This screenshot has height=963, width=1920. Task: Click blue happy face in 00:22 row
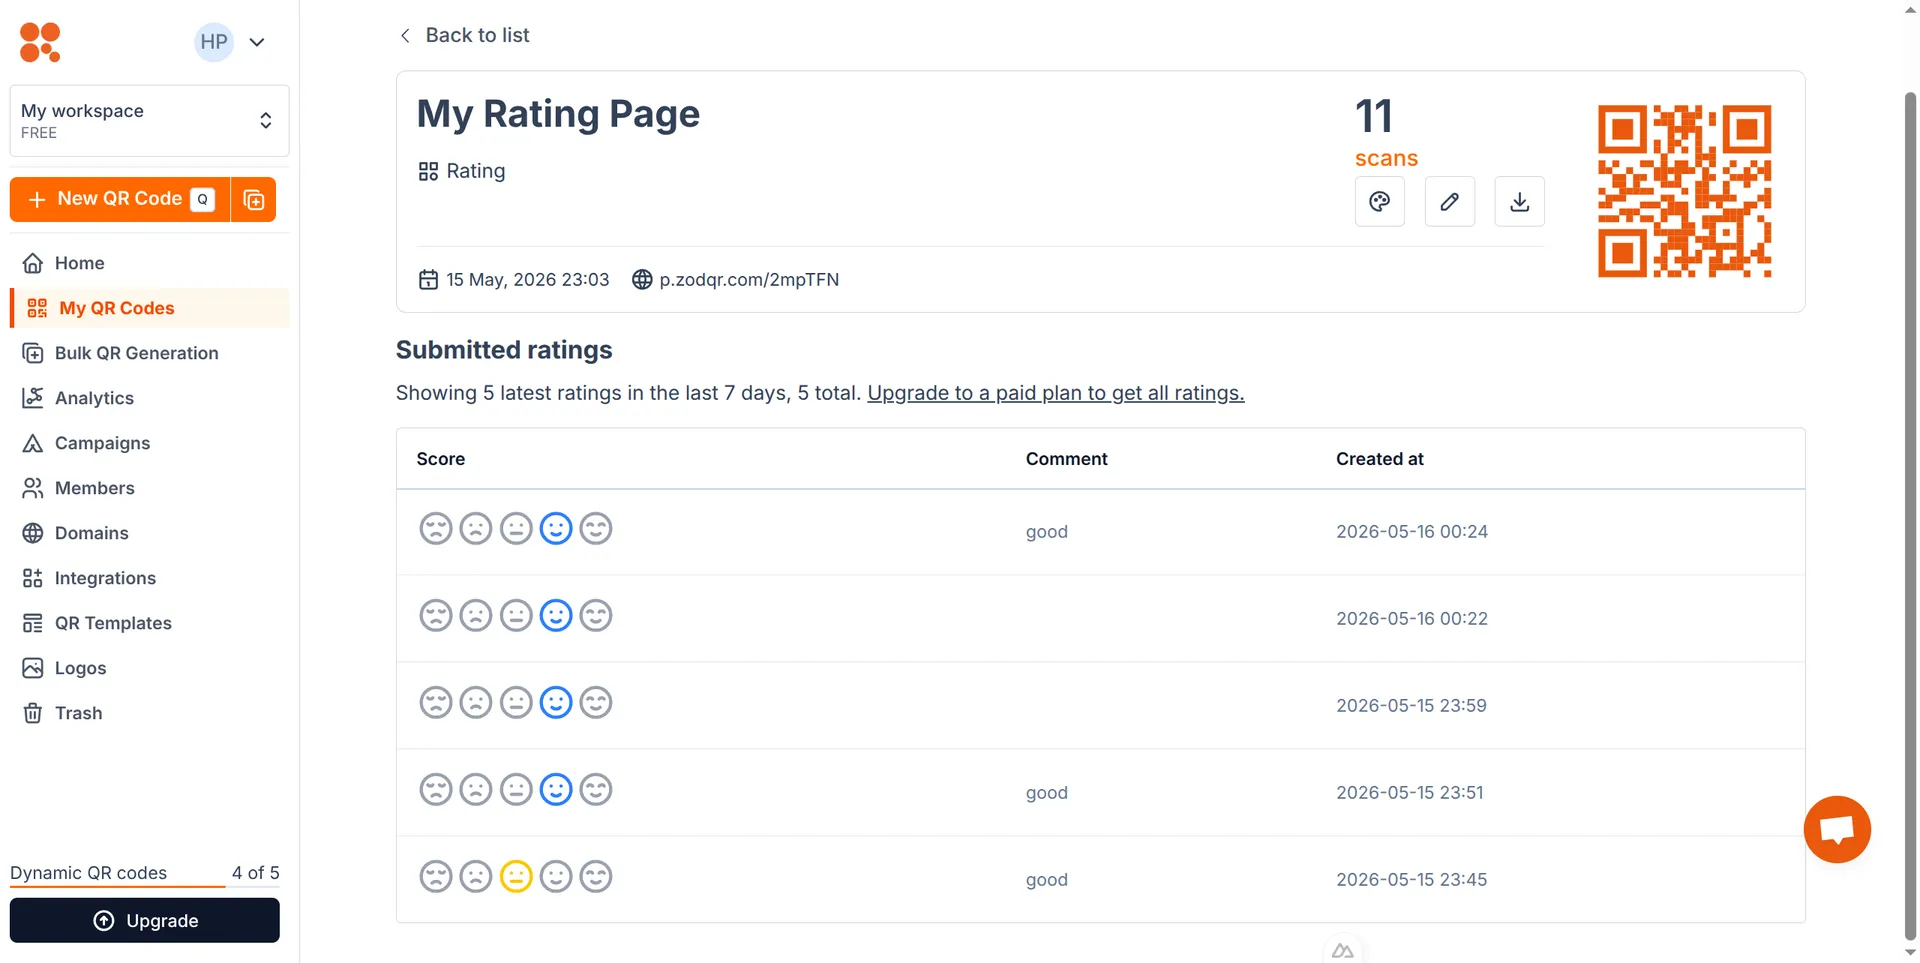point(556,615)
